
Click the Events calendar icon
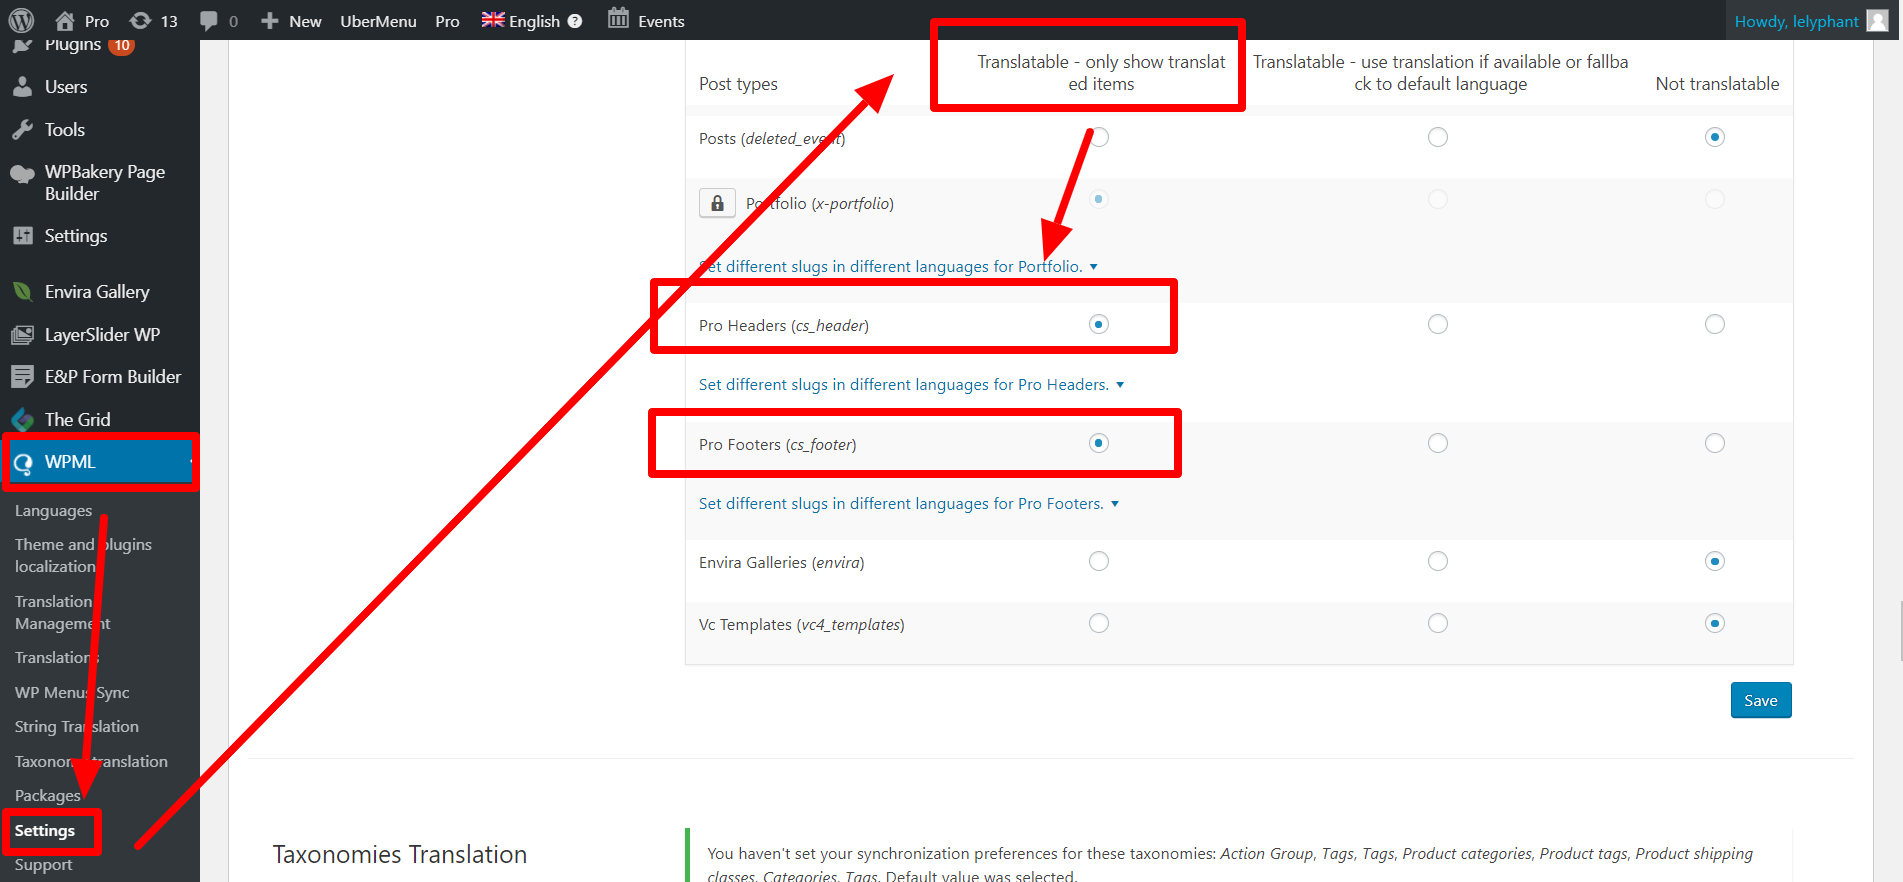618,20
